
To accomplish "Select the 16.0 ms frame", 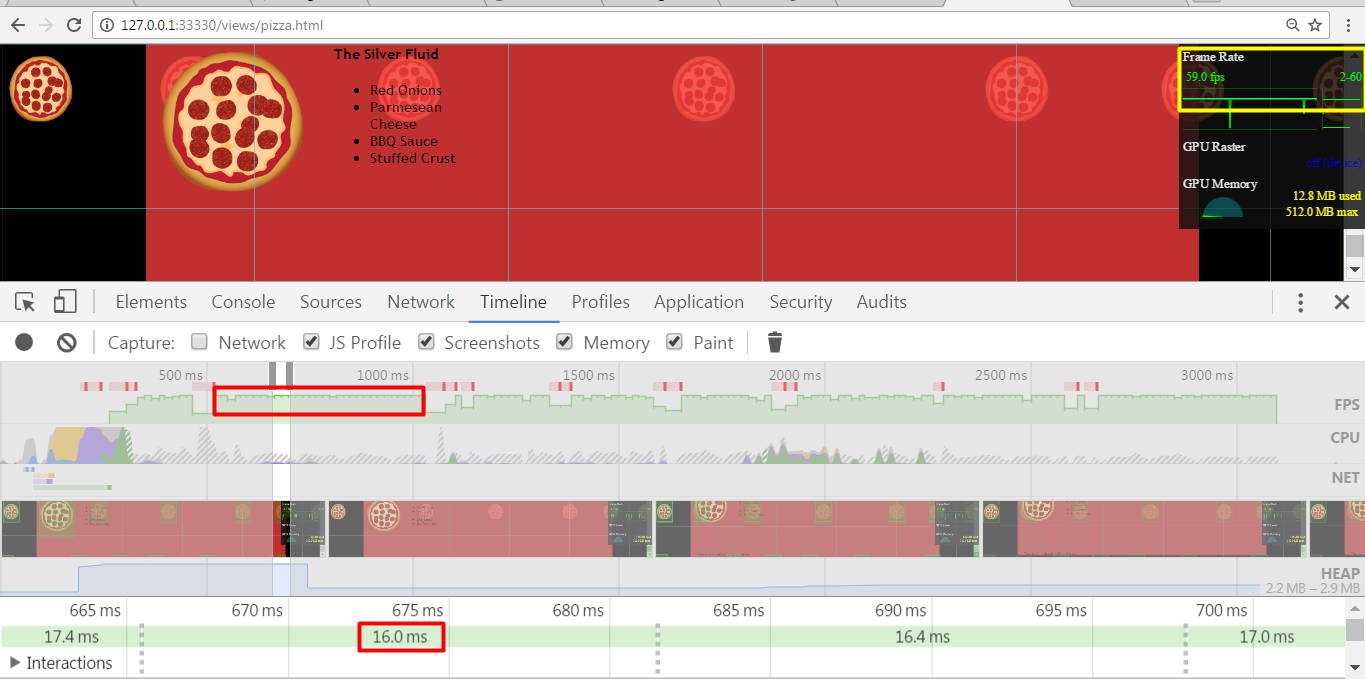I will 400,637.
